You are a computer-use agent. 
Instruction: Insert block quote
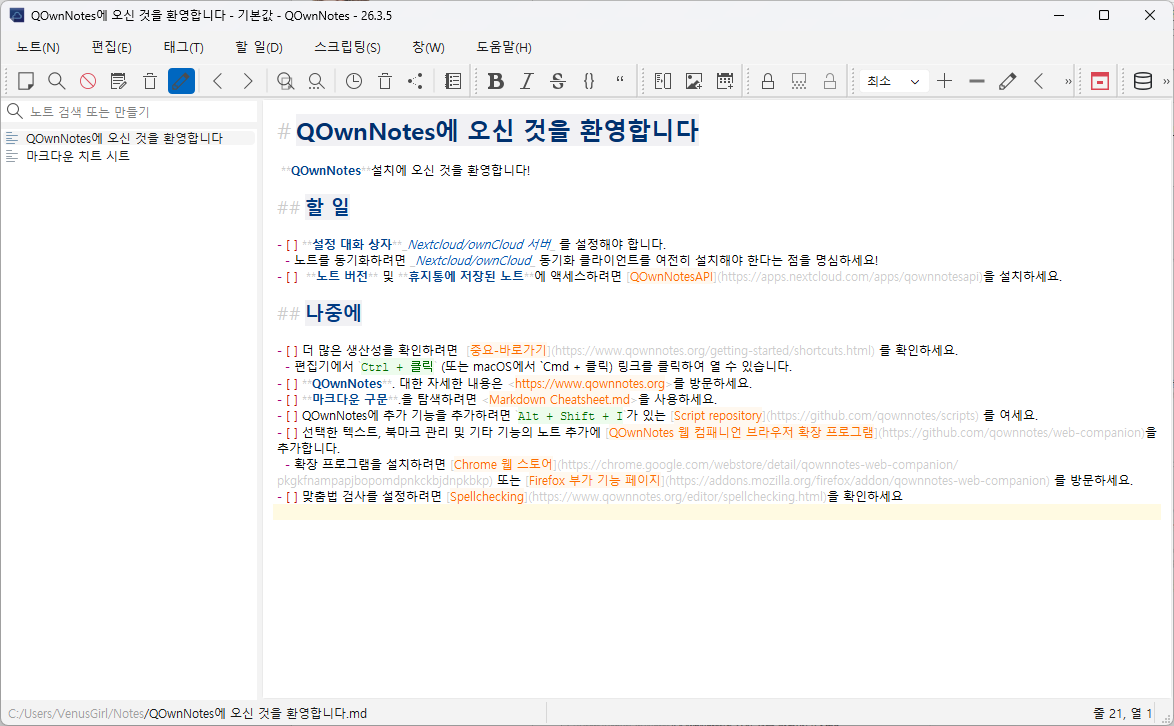click(620, 79)
